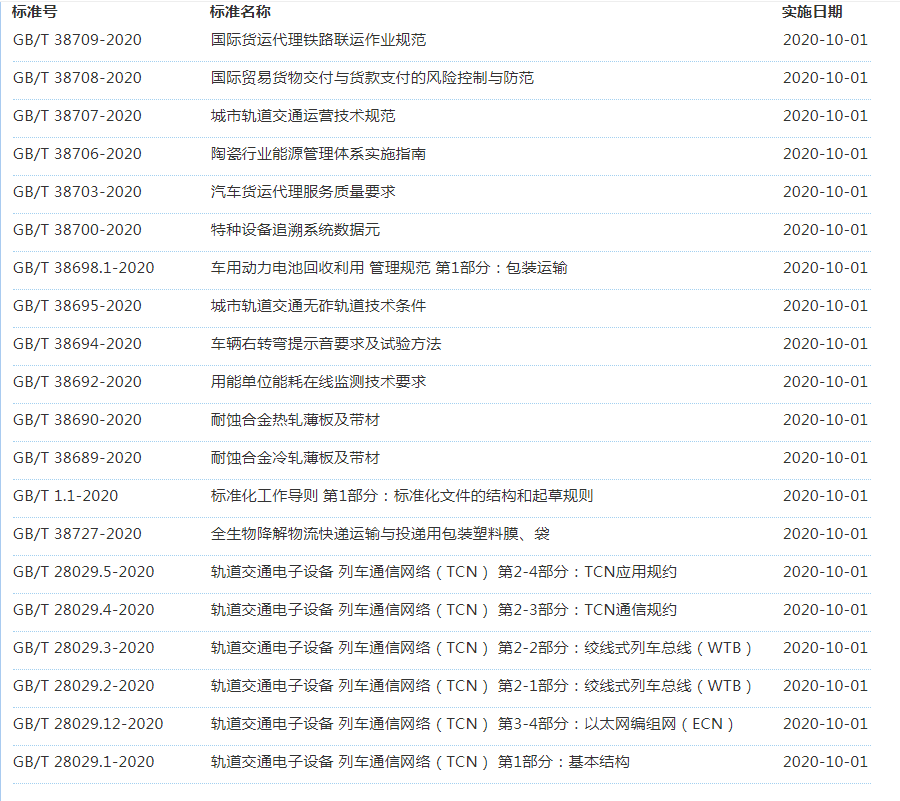Open the 耐蚀合金热轧薄板及带材 standard

295,420
